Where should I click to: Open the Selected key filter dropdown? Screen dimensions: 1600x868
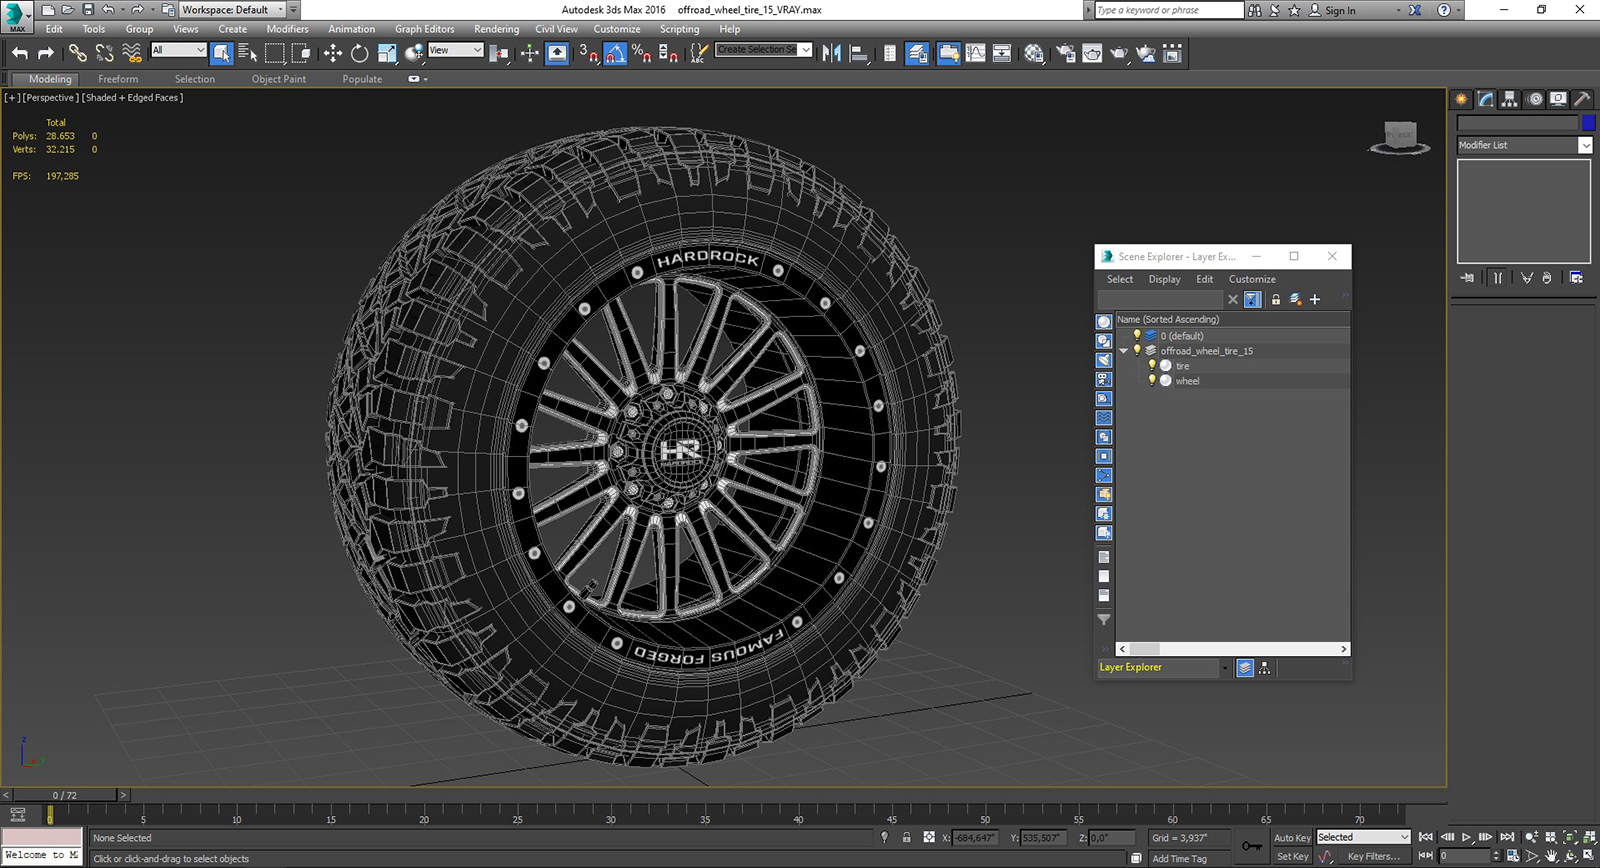(x=1363, y=837)
